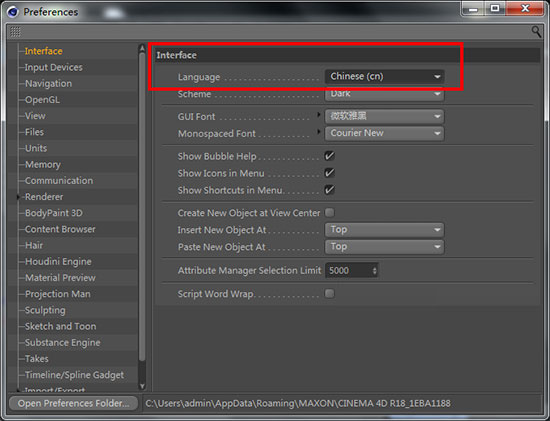Screen dimensions: 550x421
Task: Open the Scheme dropdown
Action: 384,94
